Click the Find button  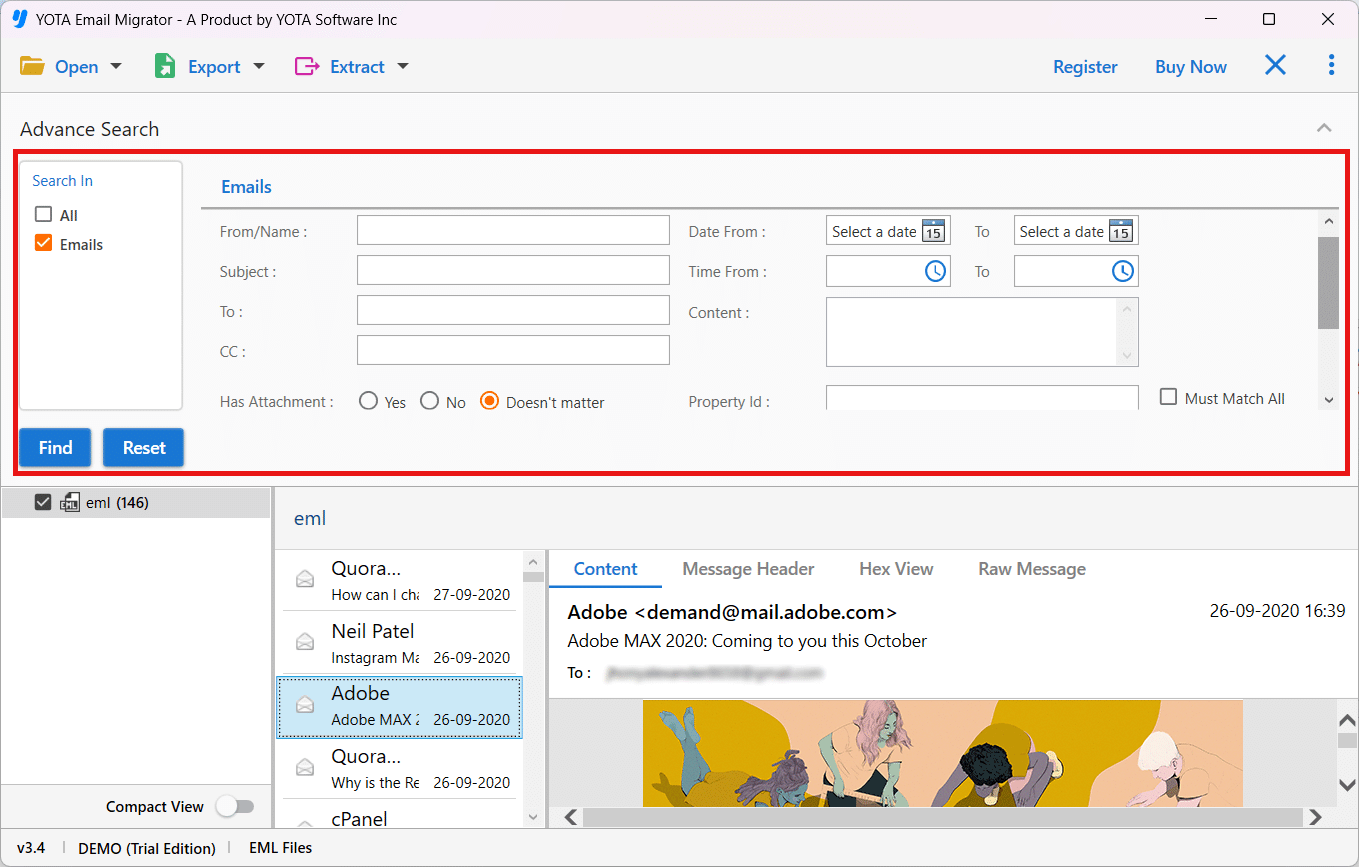point(55,447)
